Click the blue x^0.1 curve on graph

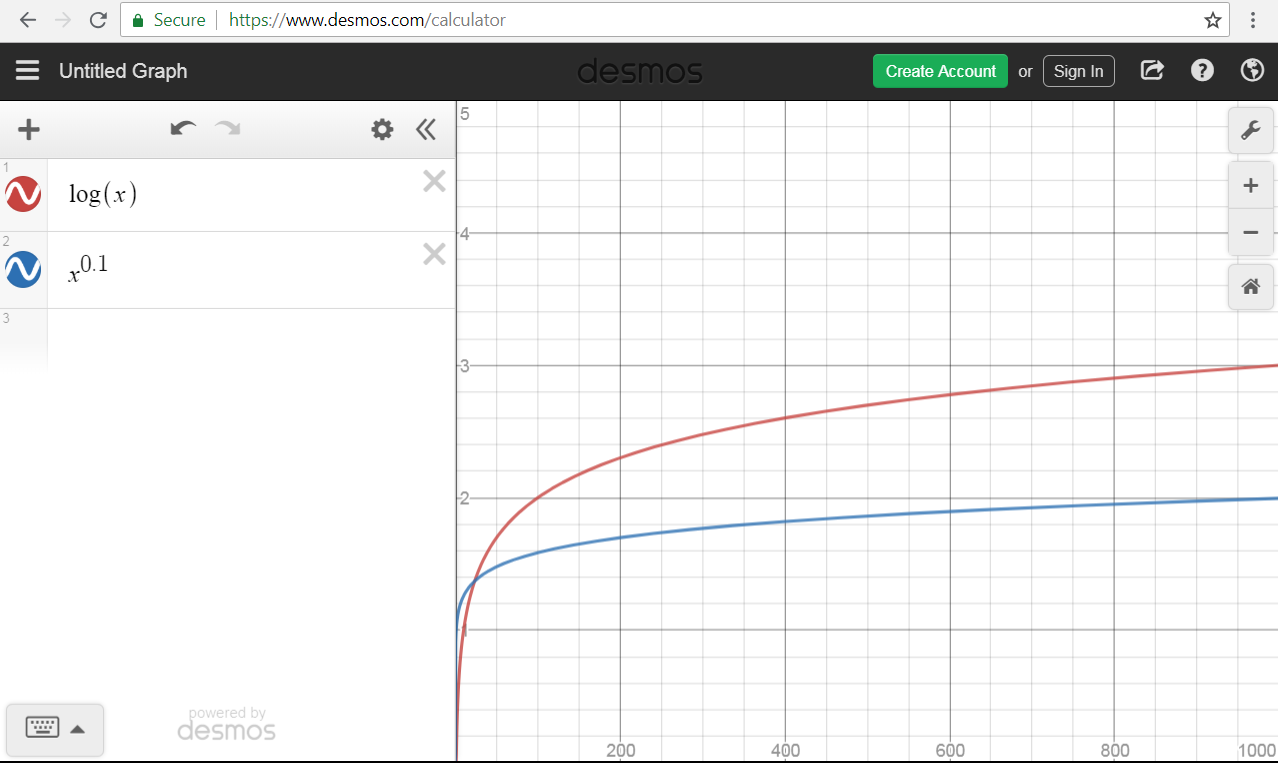pyautogui.click(x=786, y=521)
